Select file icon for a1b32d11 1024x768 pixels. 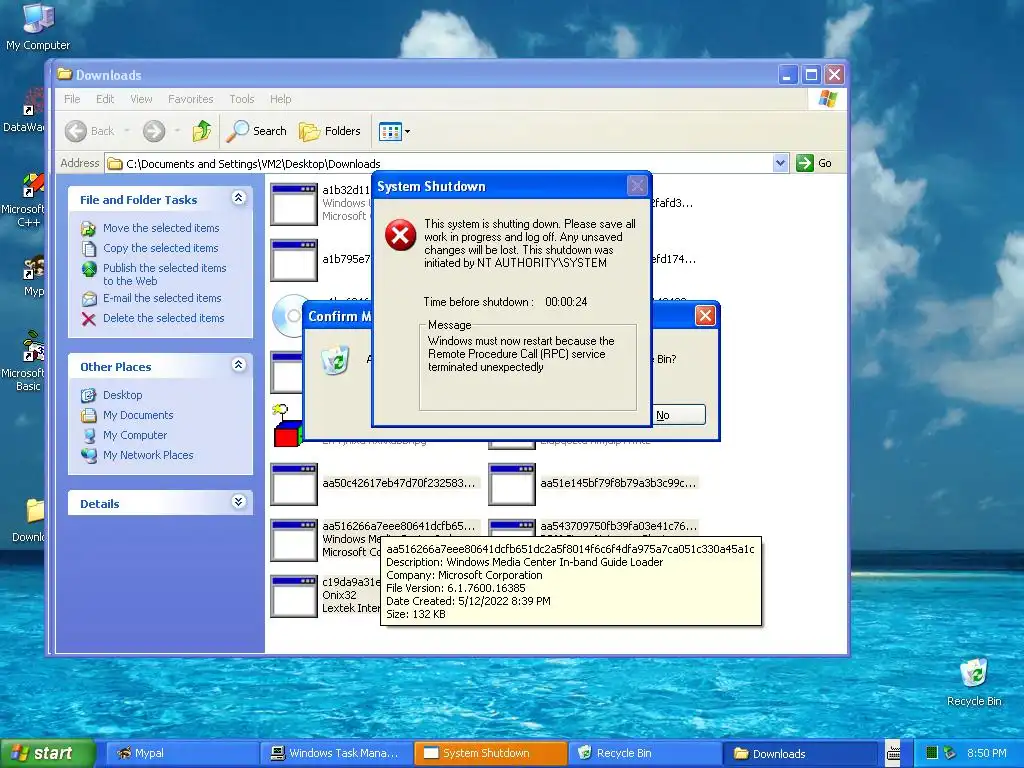coord(294,204)
